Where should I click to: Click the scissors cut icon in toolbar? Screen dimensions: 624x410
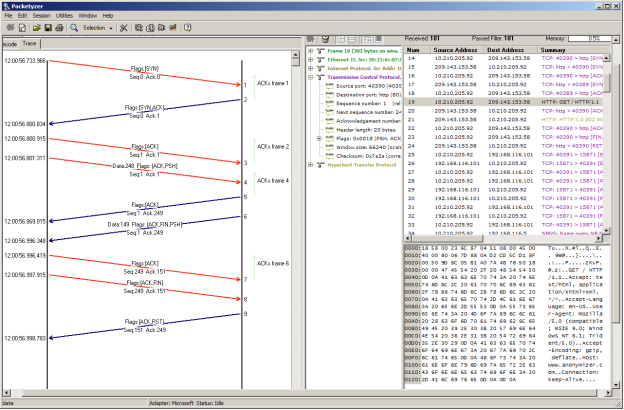[124, 28]
